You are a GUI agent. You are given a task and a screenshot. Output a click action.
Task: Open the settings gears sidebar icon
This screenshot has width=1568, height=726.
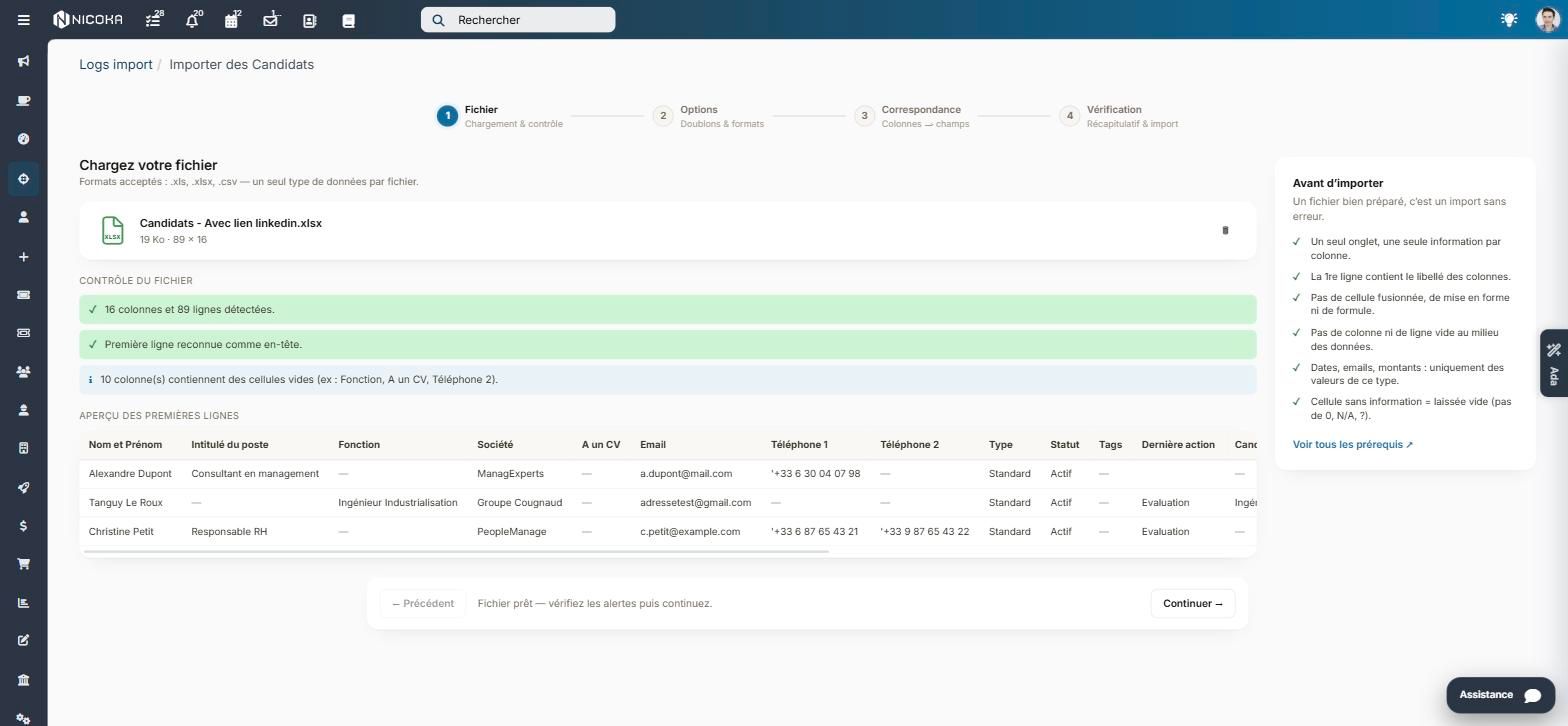(x=23, y=718)
